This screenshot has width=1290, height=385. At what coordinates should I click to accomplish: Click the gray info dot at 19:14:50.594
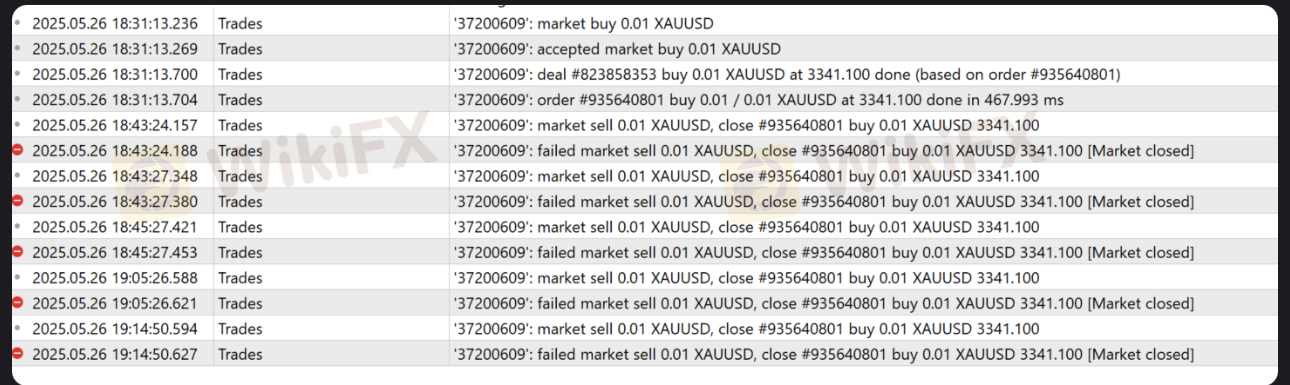click(x=18, y=329)
